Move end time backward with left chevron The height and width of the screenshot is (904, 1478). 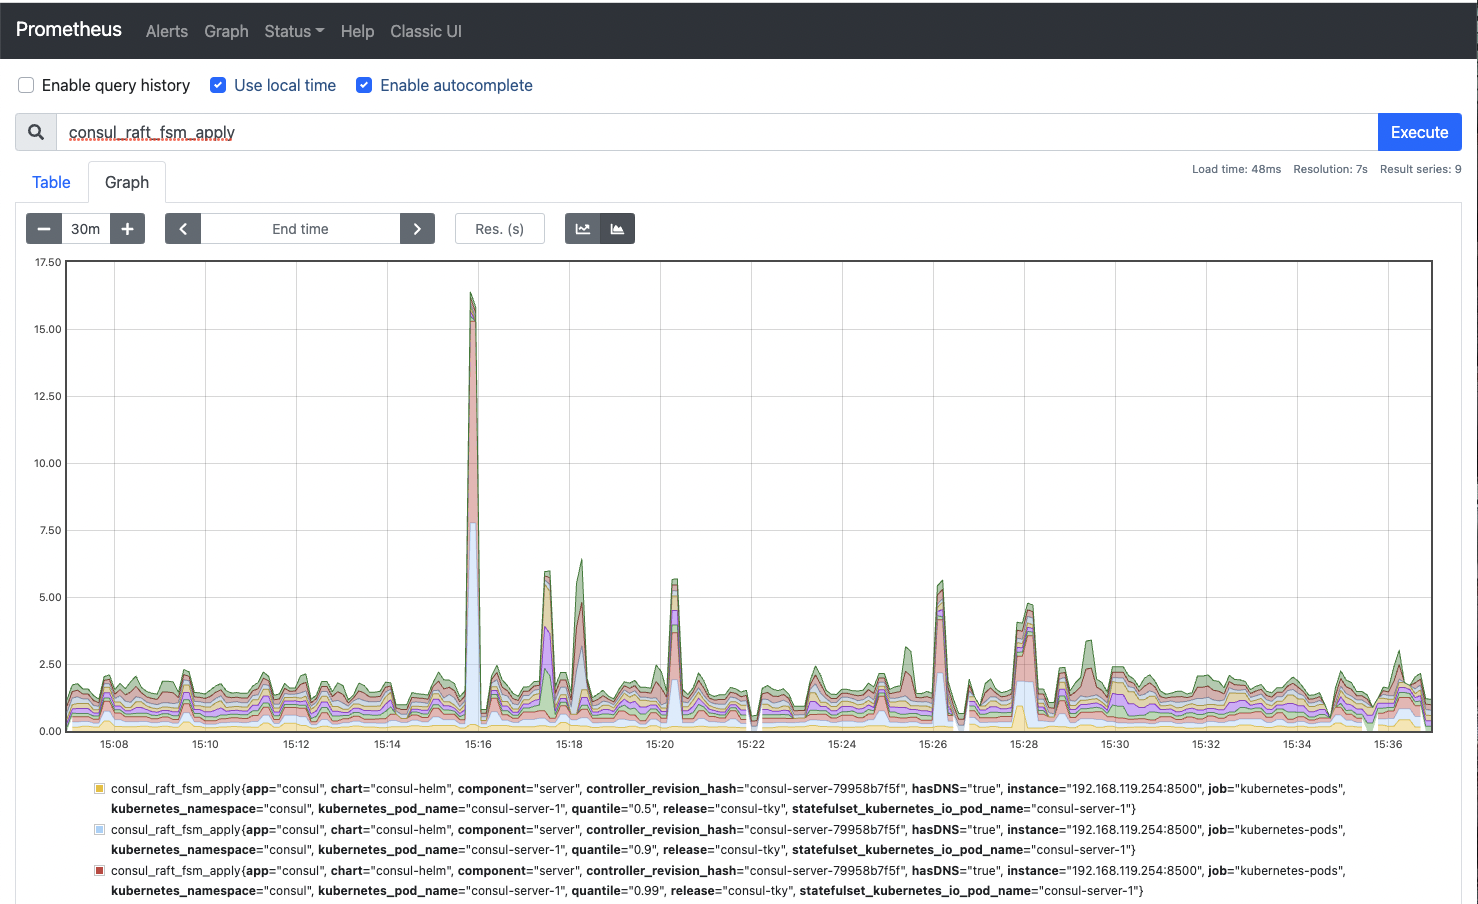[x=183, y=229]
